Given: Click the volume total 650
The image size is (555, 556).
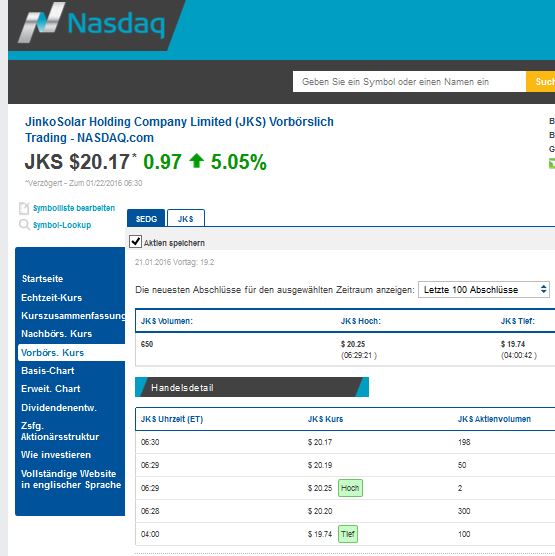Looking at the screenshot, I should 147,344.
